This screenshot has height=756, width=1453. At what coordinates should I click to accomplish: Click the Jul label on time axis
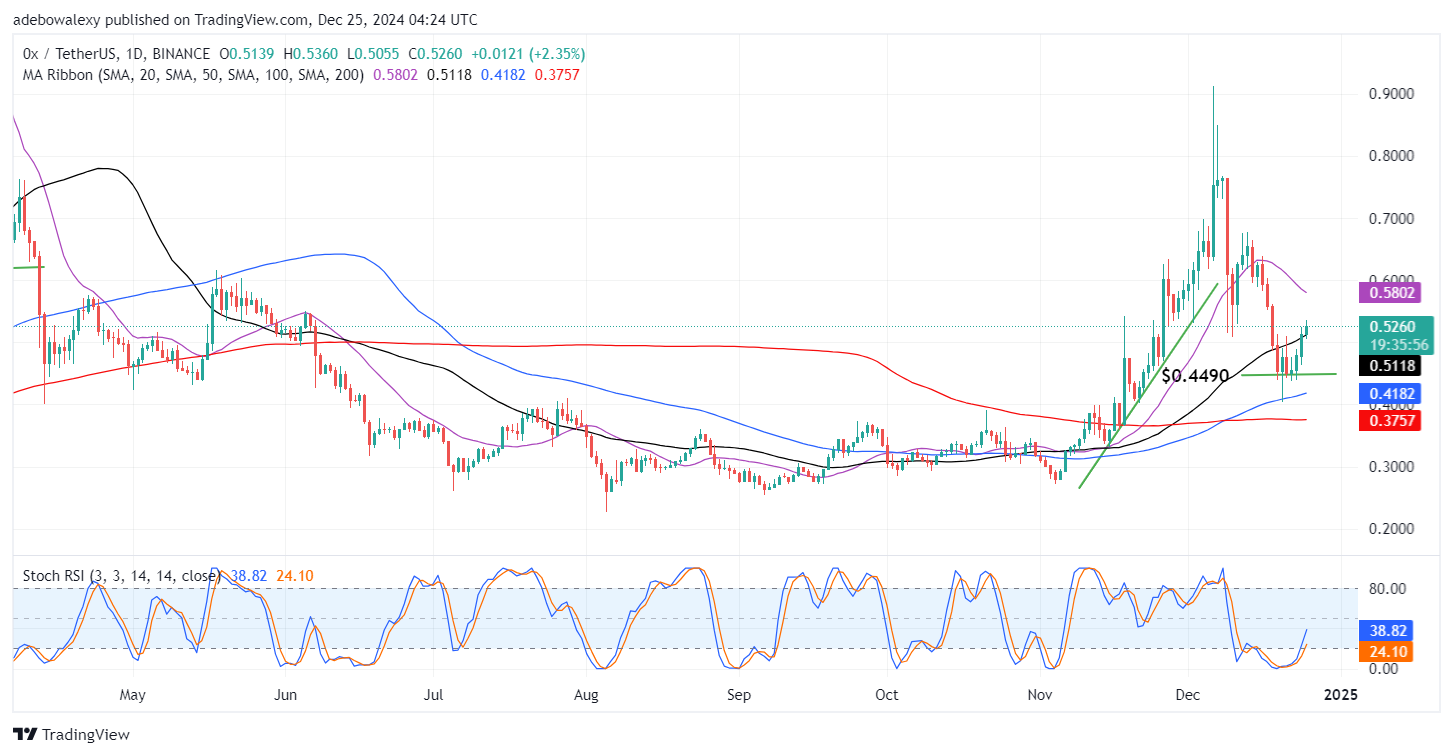(434, 694)
